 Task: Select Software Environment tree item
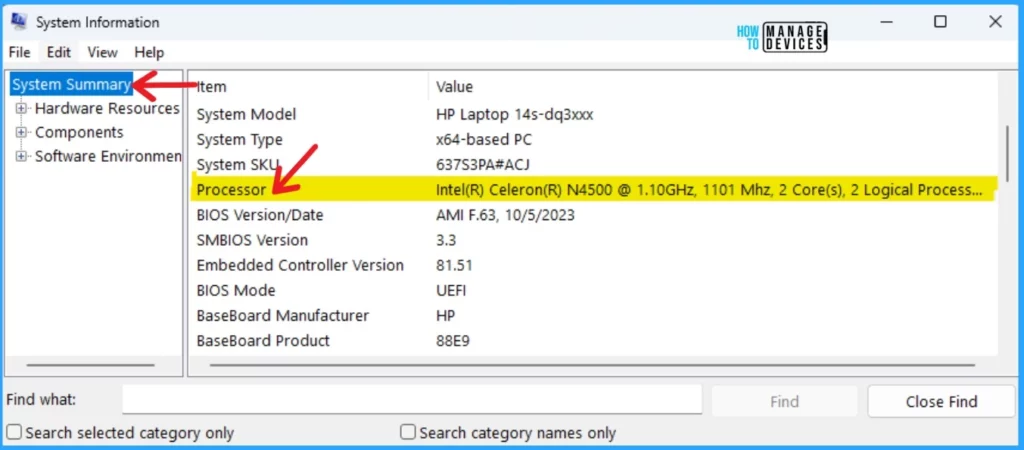point(108,157)
